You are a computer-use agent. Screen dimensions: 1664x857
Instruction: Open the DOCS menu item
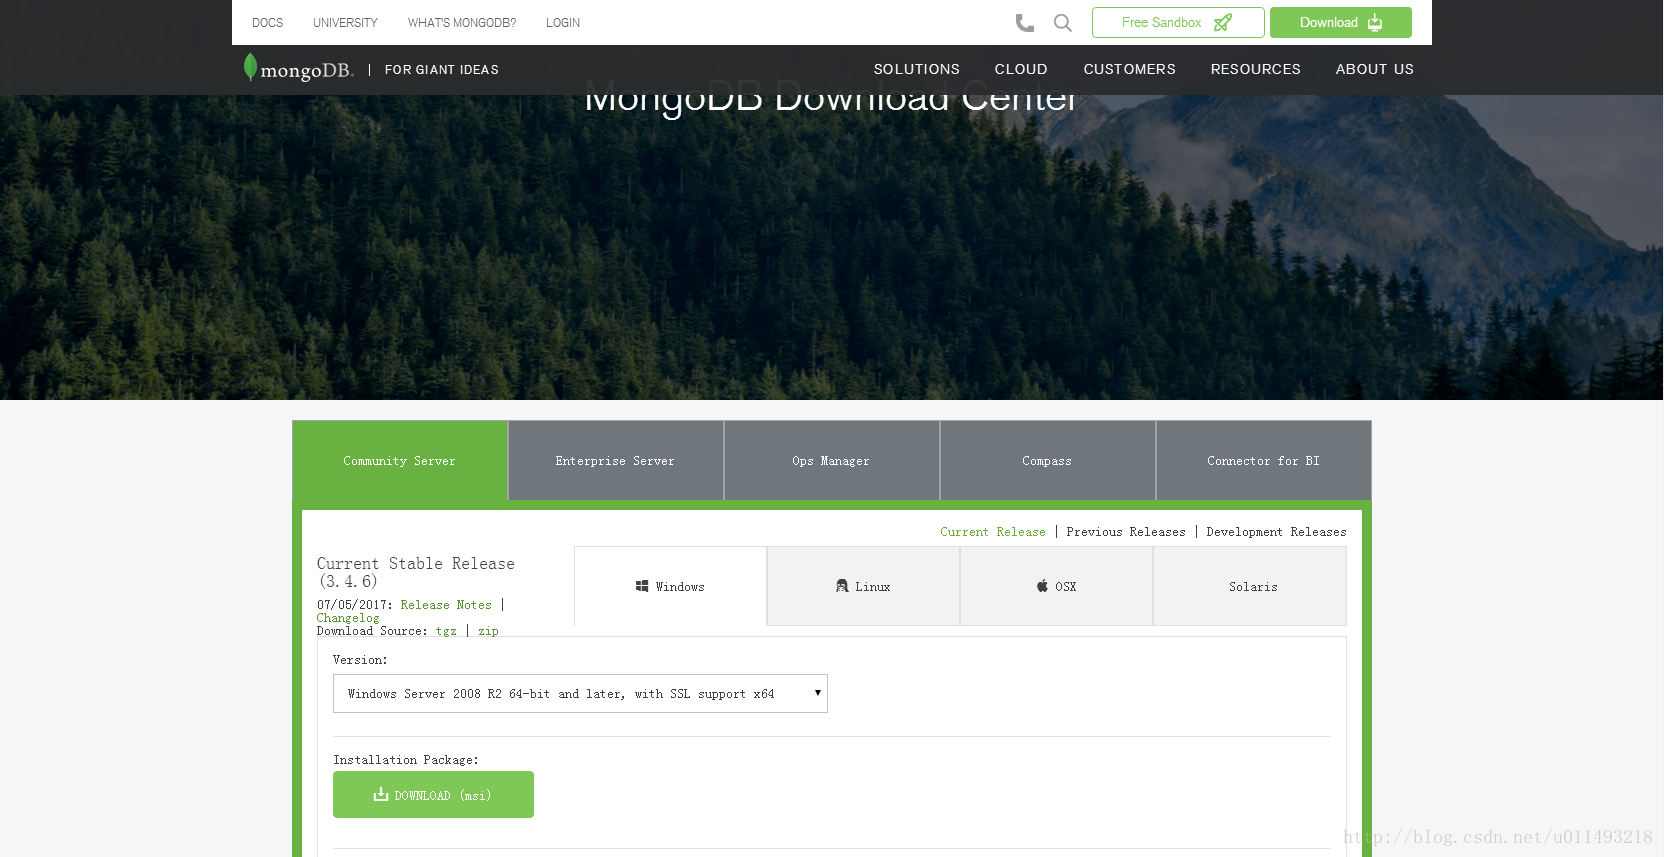tap(267, 23)
